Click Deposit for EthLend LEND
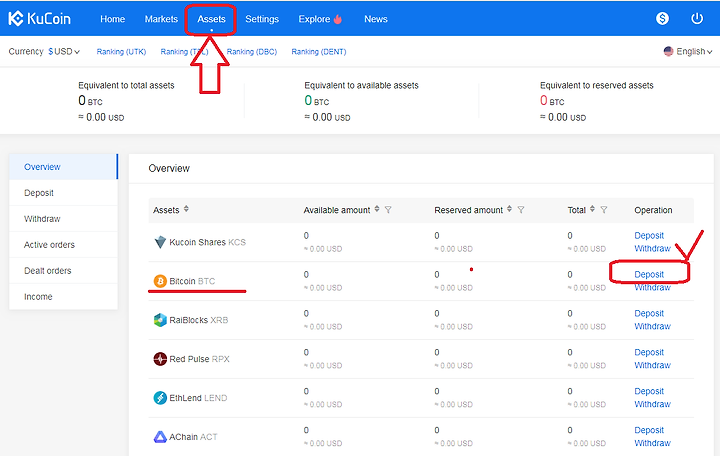720x456 pixels. (x=649, y=391)
